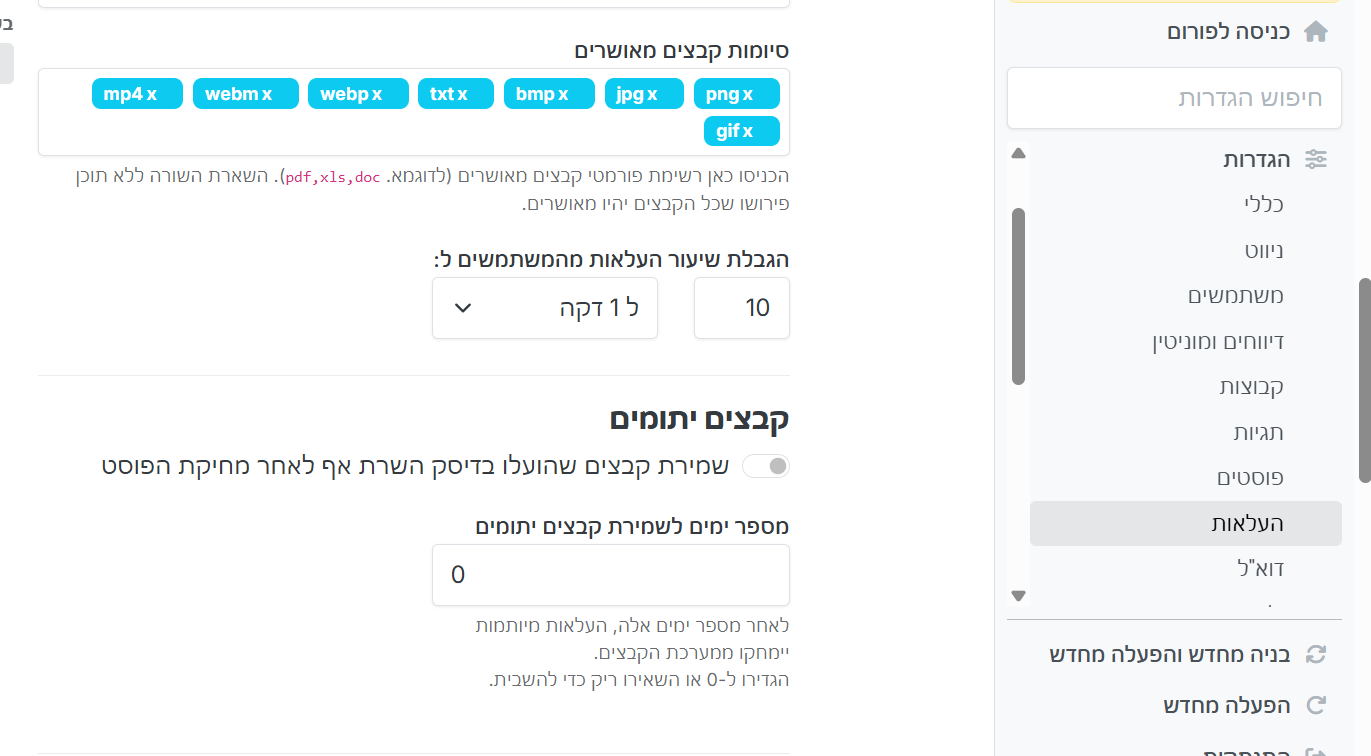Open the ל 1 דקה rate limit dropdown
This screenshot has width=1371, height=756.
544,308
